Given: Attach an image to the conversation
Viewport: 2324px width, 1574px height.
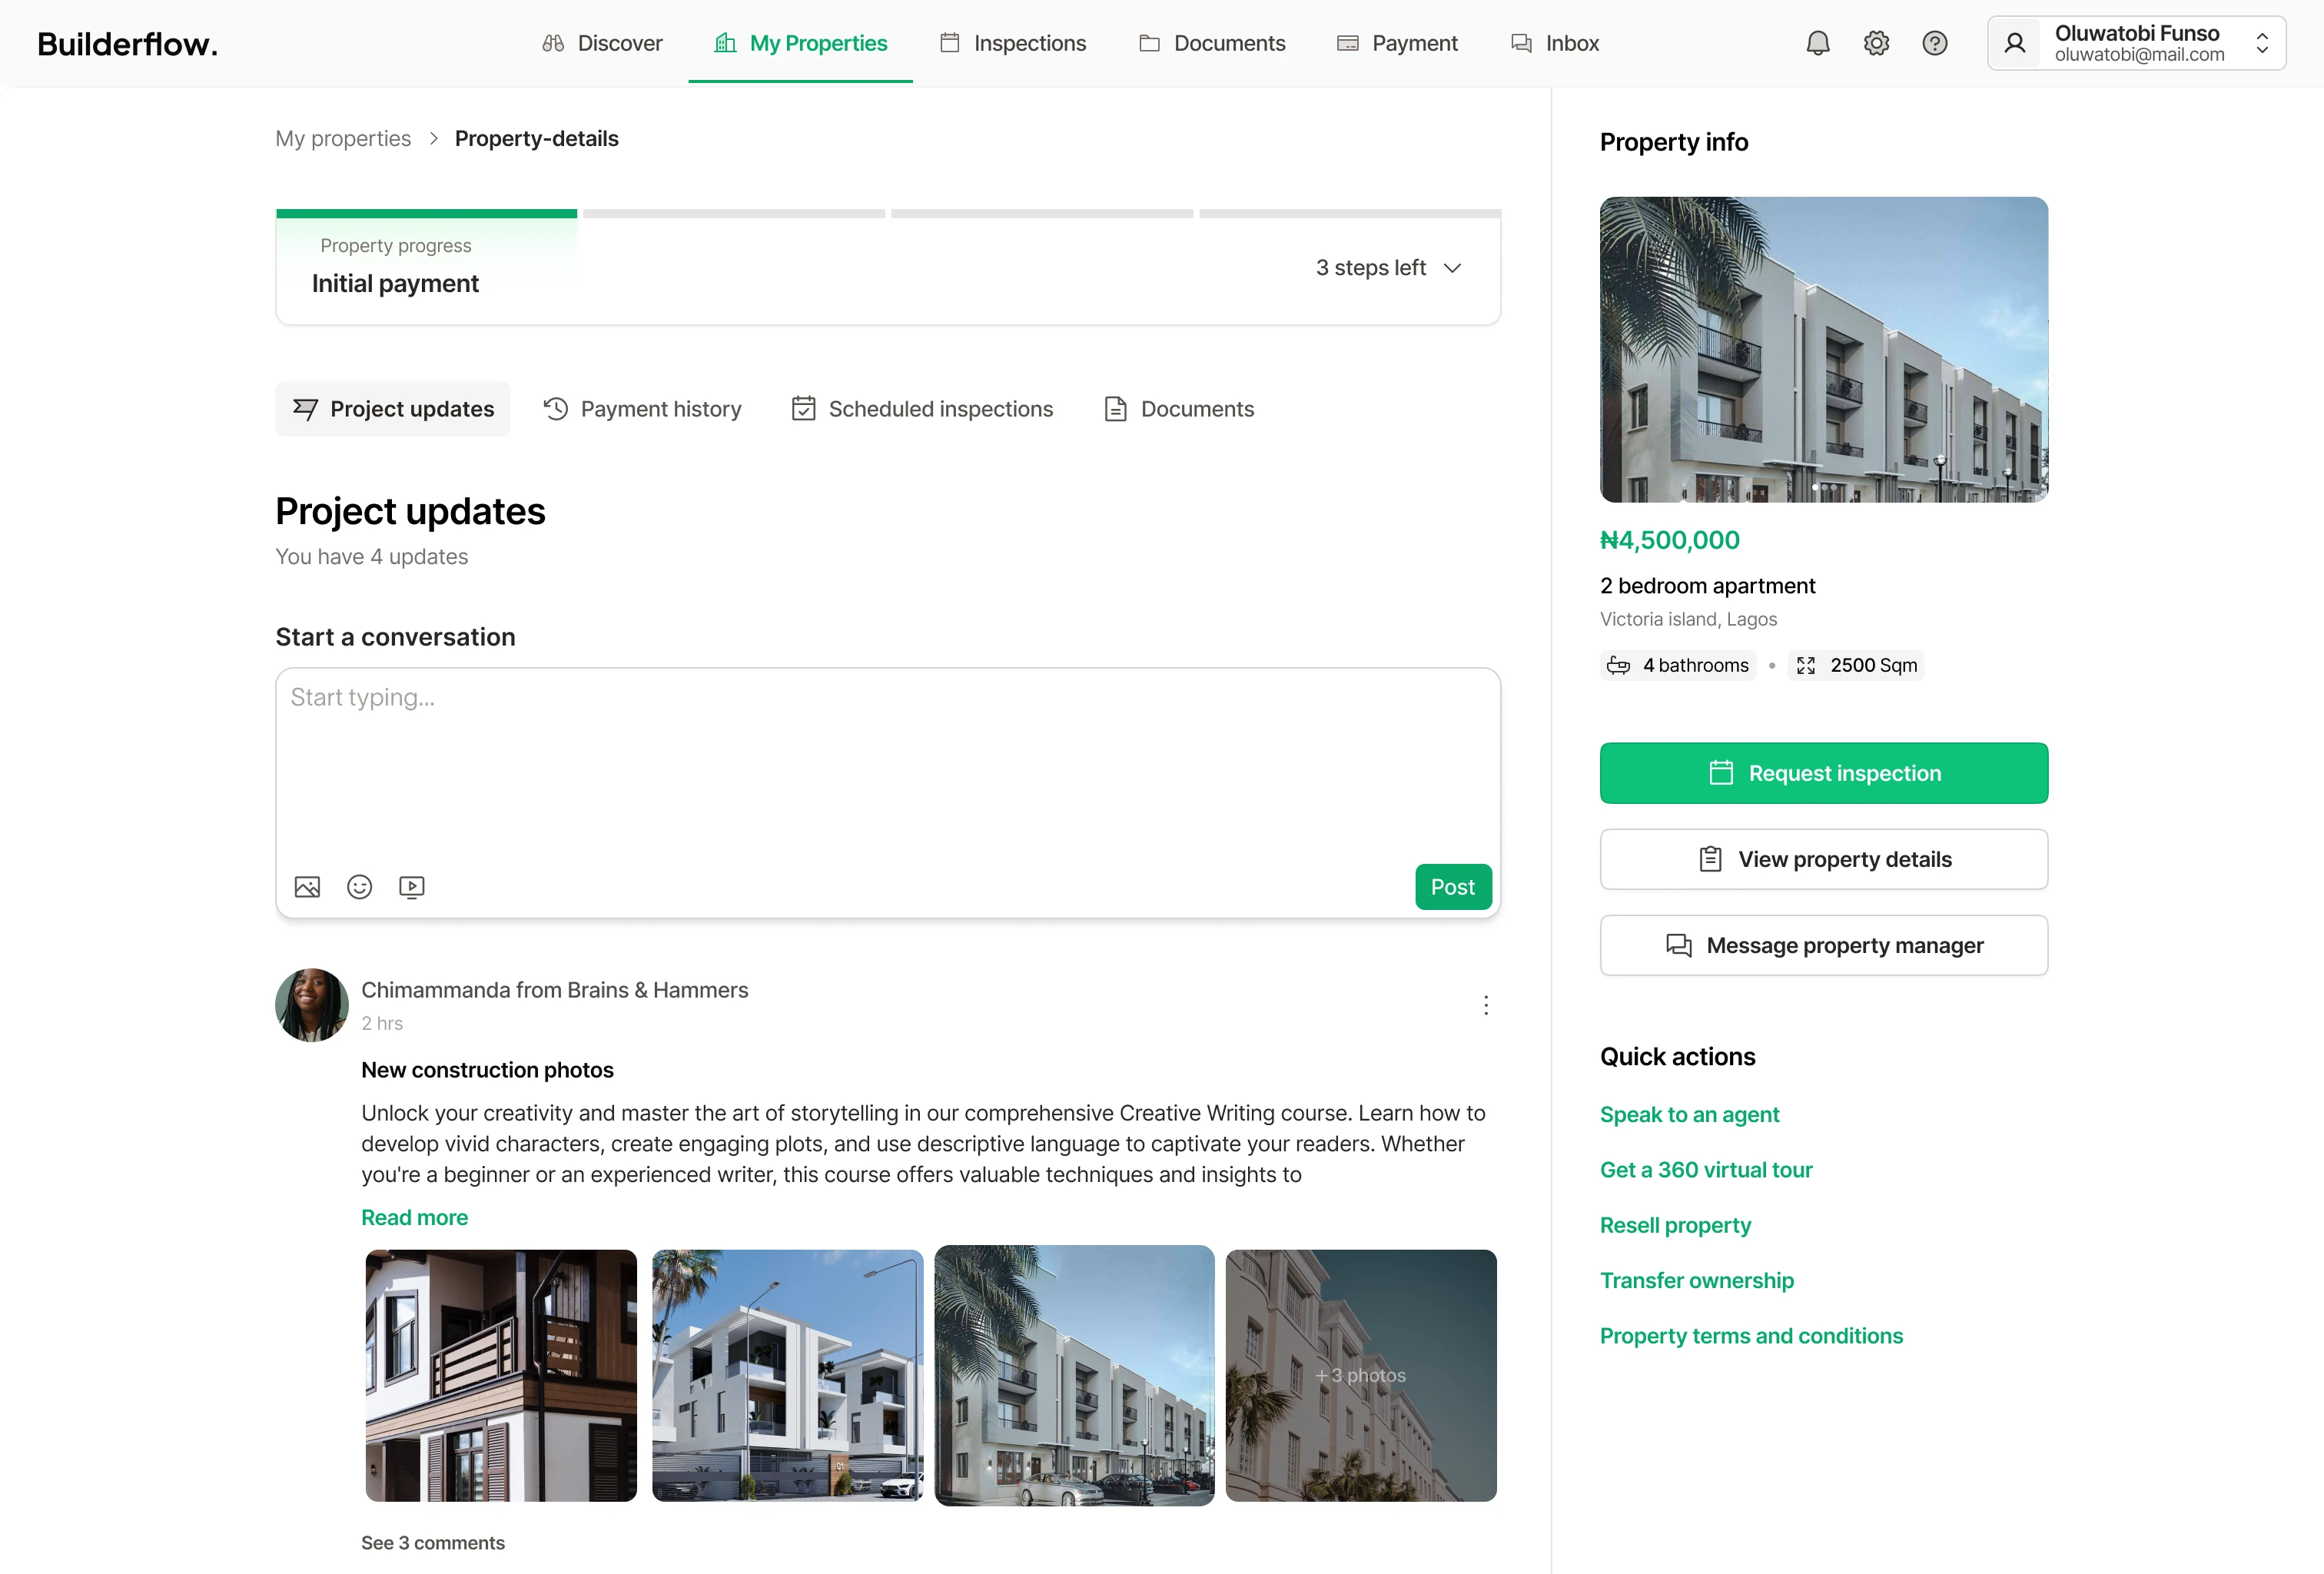Looking at the screenshot, I should tap(307, 887).
